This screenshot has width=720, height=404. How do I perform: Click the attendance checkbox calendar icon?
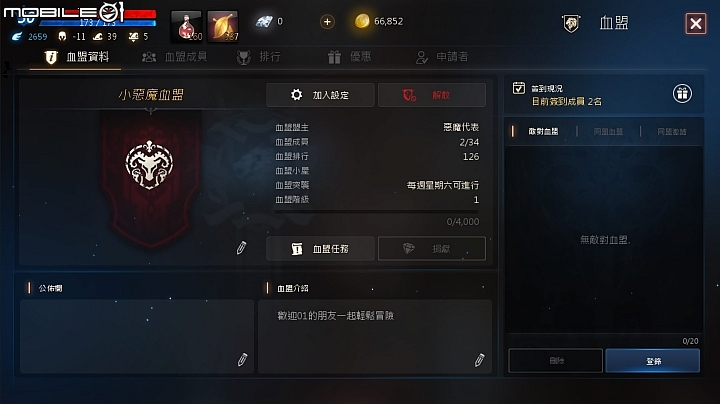519,88
